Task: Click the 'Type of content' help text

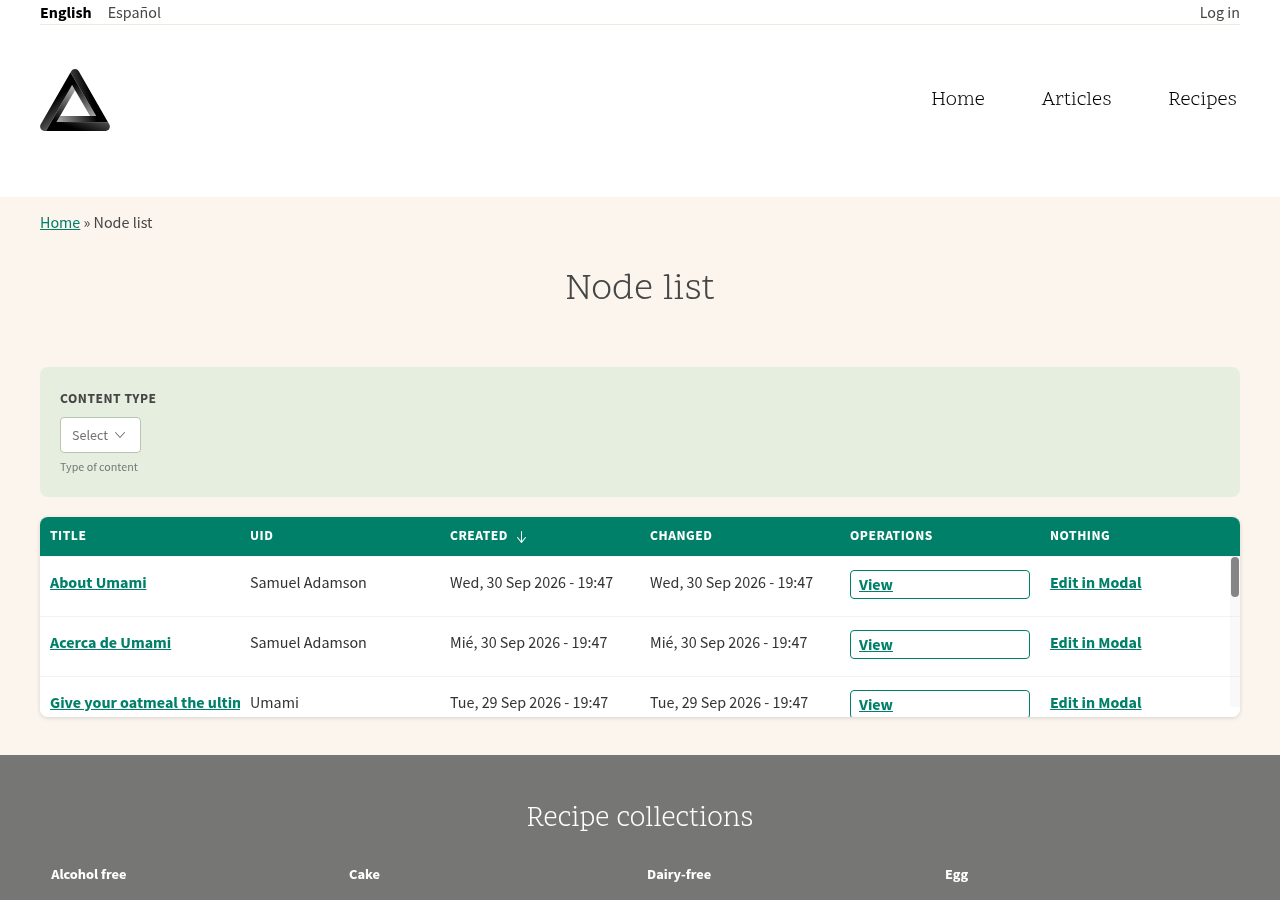Action: click(x=99, y=467)
